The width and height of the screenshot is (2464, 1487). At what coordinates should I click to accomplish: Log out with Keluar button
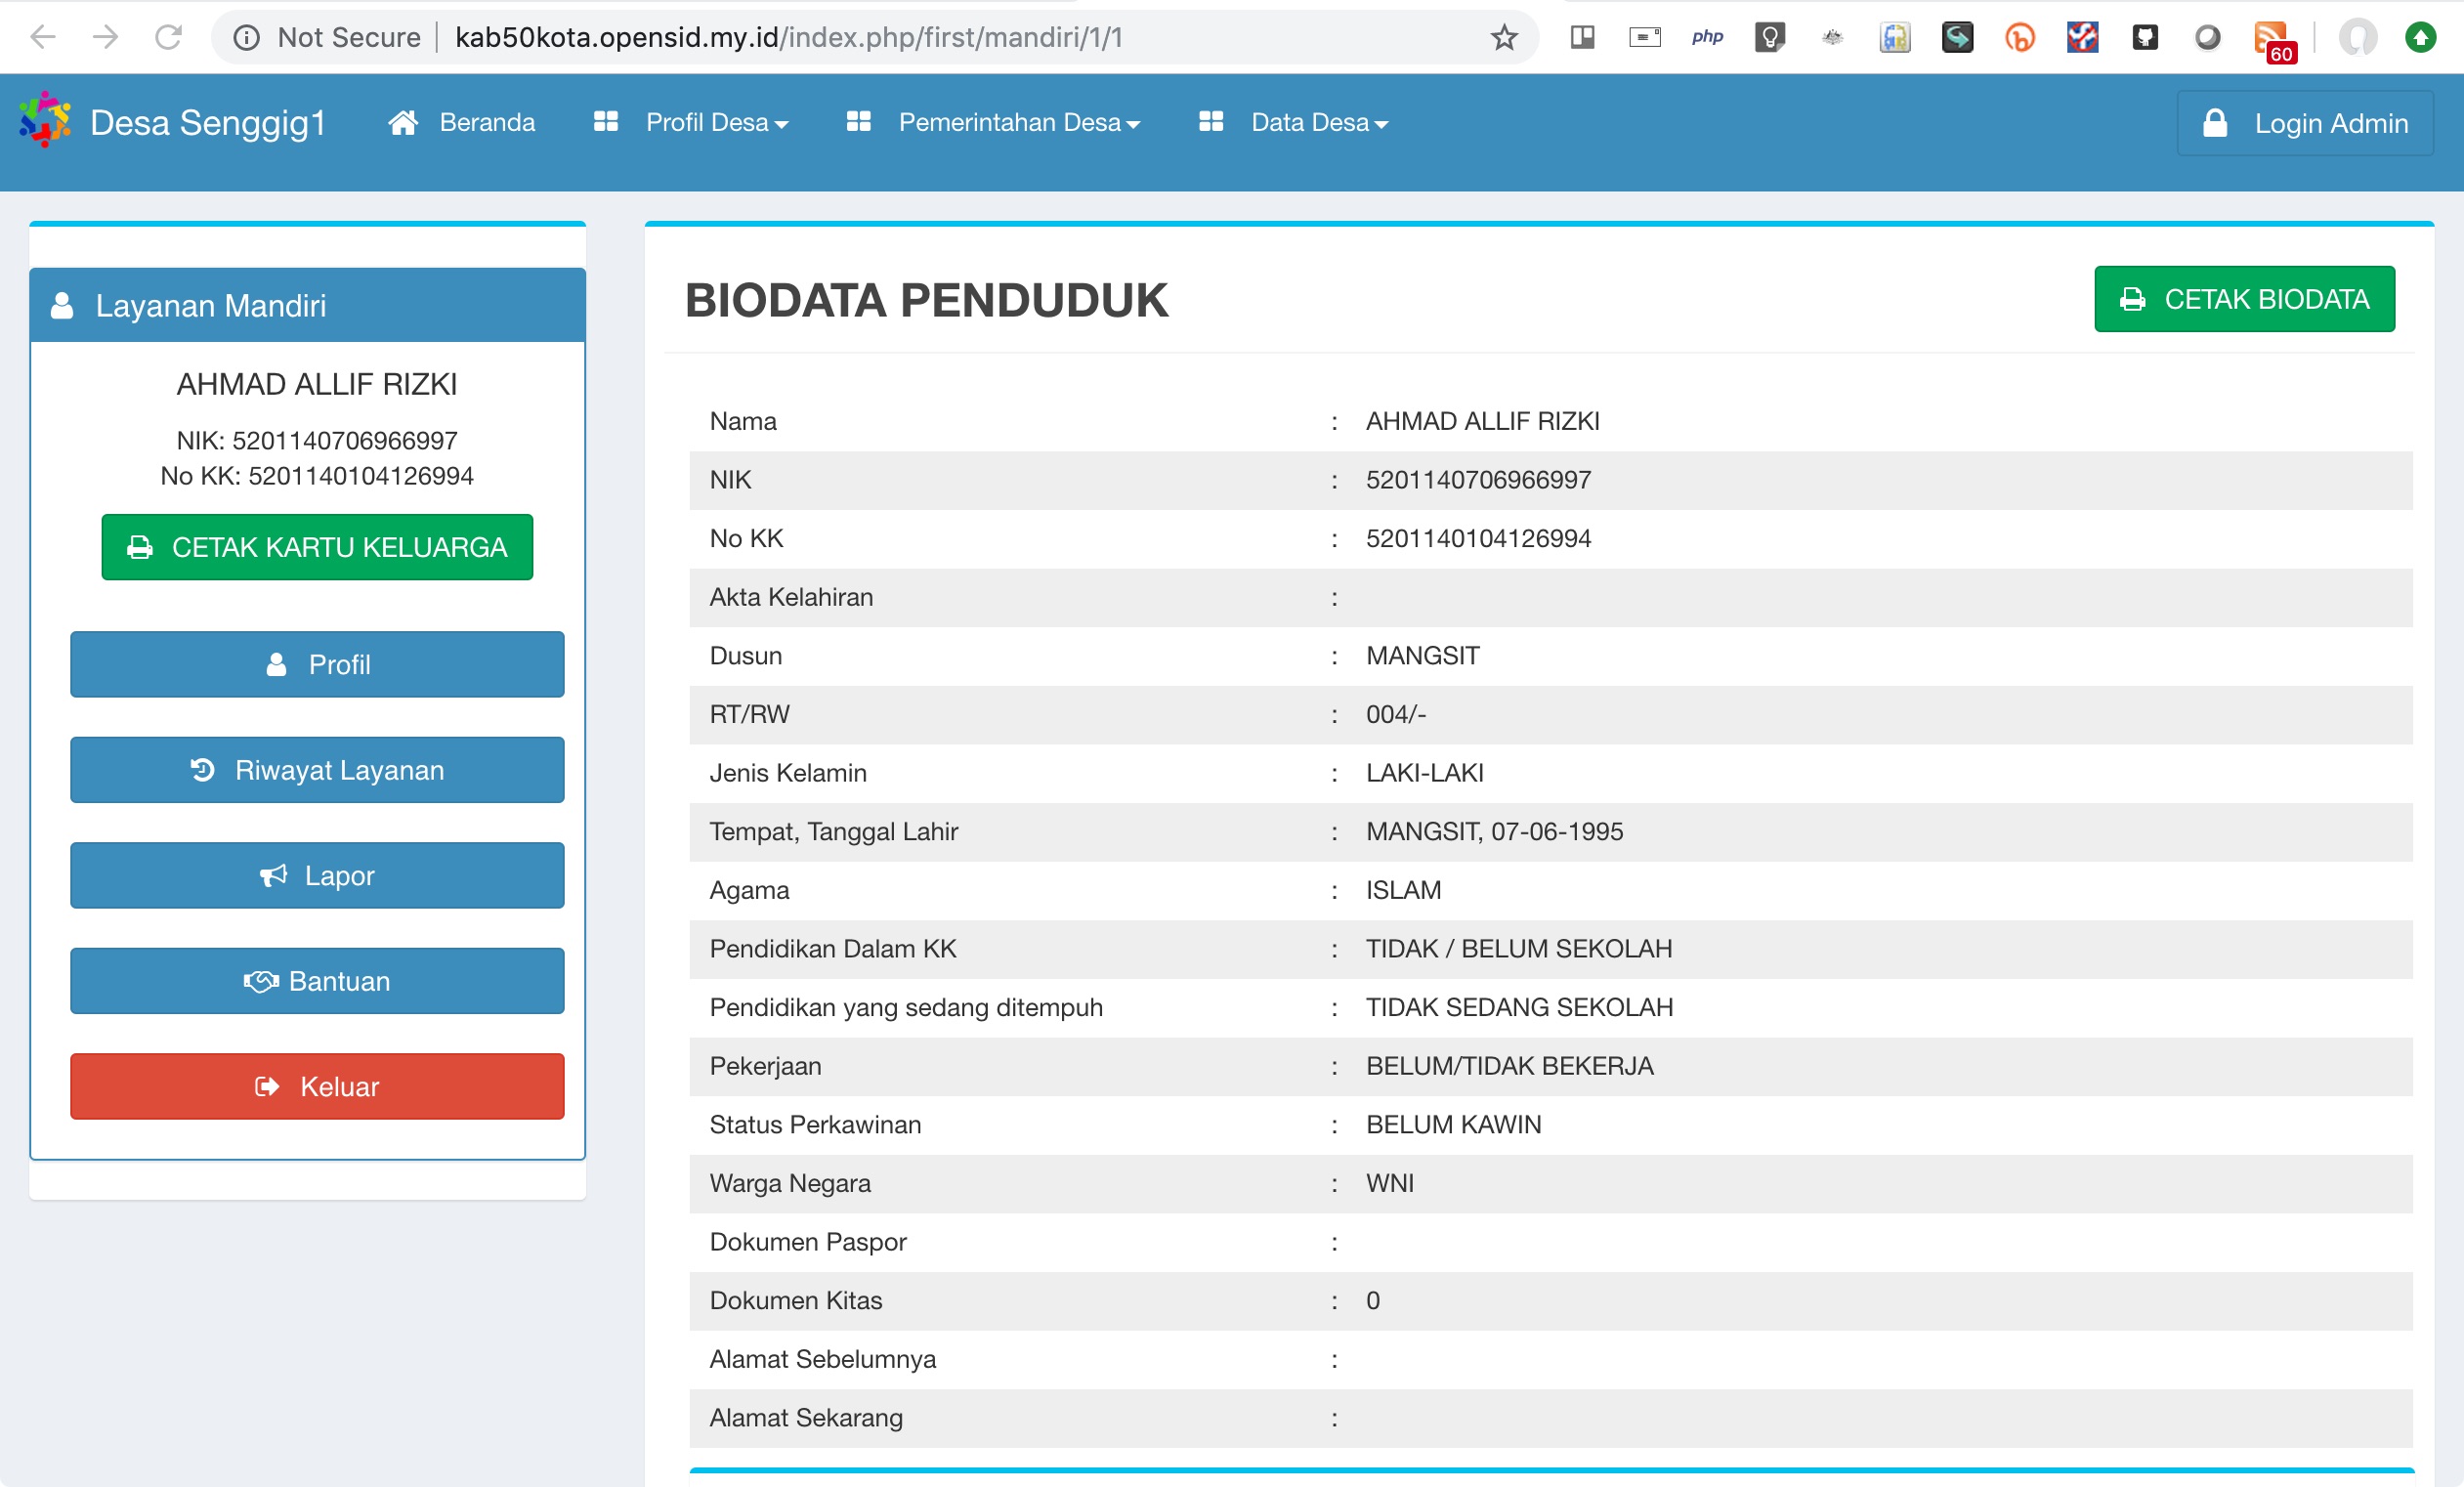pyautogui.click(x=317, y=1086)
